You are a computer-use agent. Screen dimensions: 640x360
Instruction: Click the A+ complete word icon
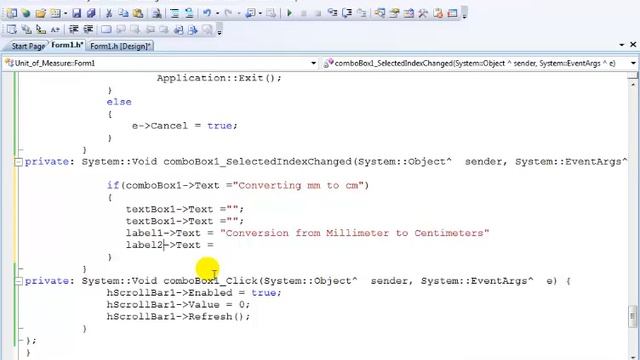click(55, 29)
